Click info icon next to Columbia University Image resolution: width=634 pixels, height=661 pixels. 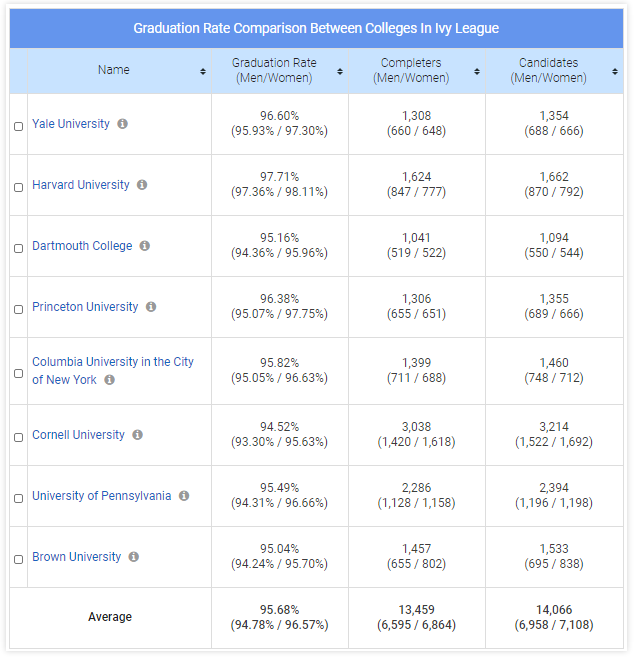tap(110, 380)
